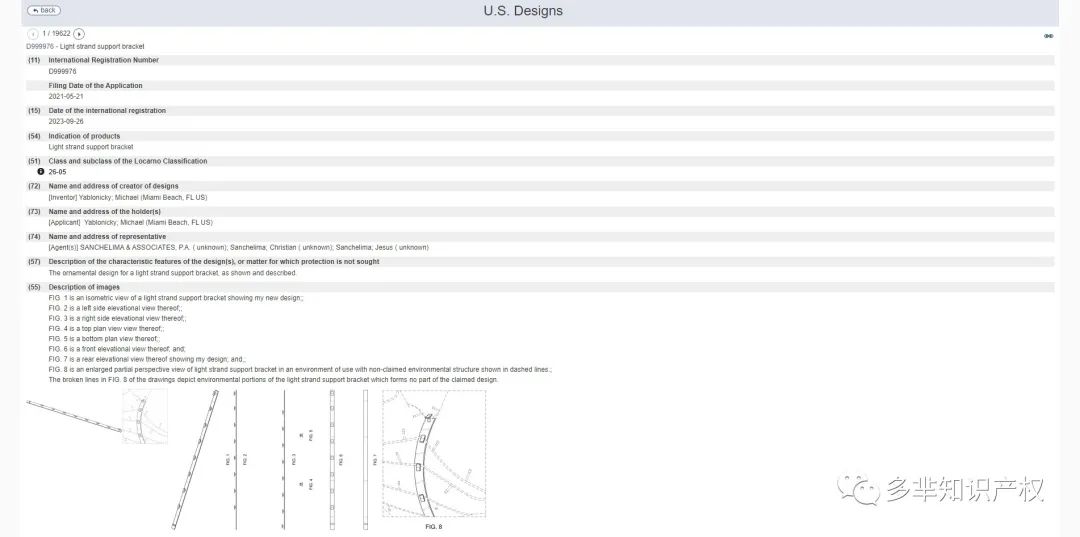
Task: Click the back button
Action: point(43,10)
